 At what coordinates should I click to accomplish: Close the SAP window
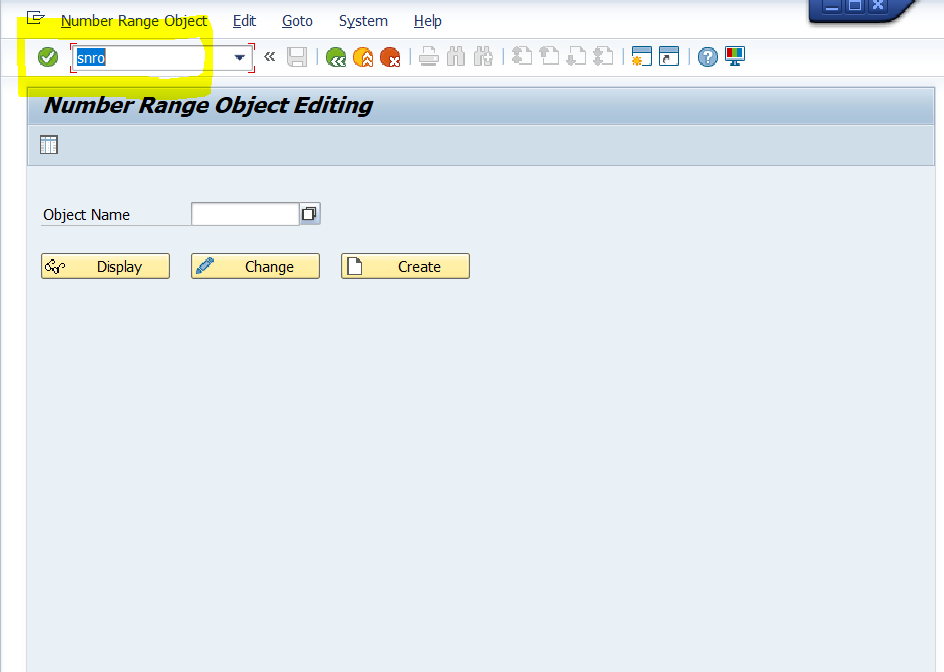[x=878, y=6]
